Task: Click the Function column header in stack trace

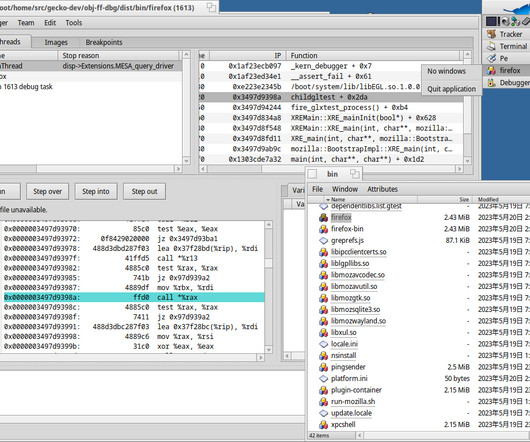Action: (x=374, y=55)
